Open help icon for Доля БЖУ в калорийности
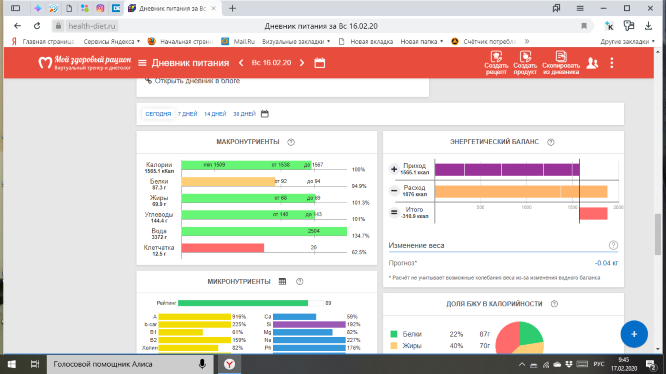666x374 pixels. coord(554,304)
